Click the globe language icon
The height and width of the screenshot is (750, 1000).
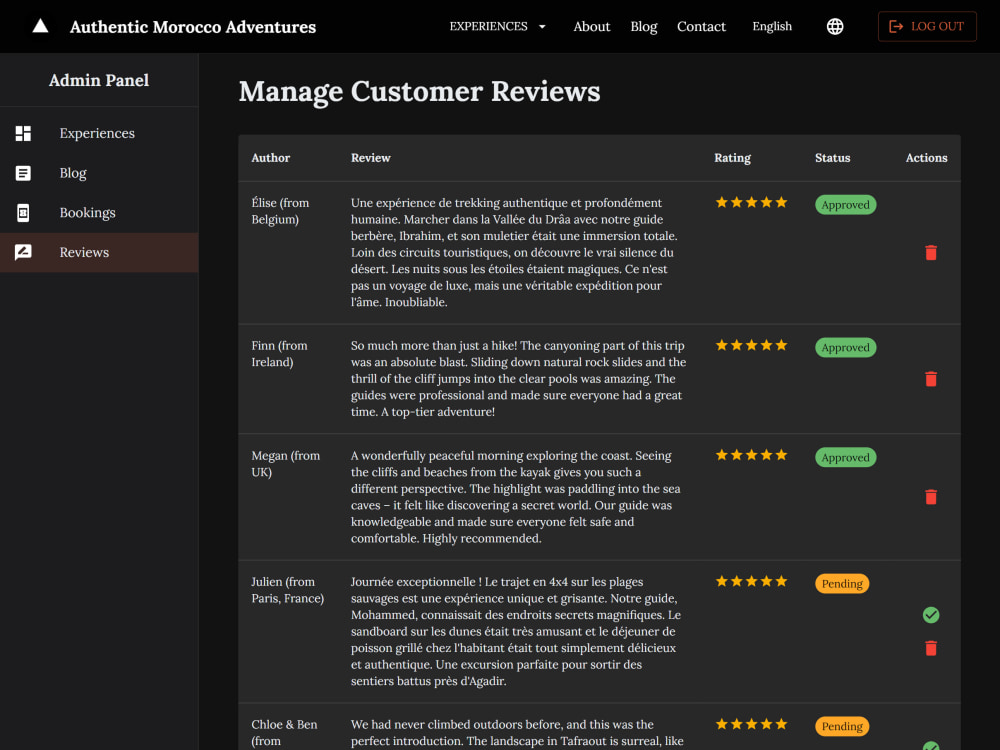point(835,26)
